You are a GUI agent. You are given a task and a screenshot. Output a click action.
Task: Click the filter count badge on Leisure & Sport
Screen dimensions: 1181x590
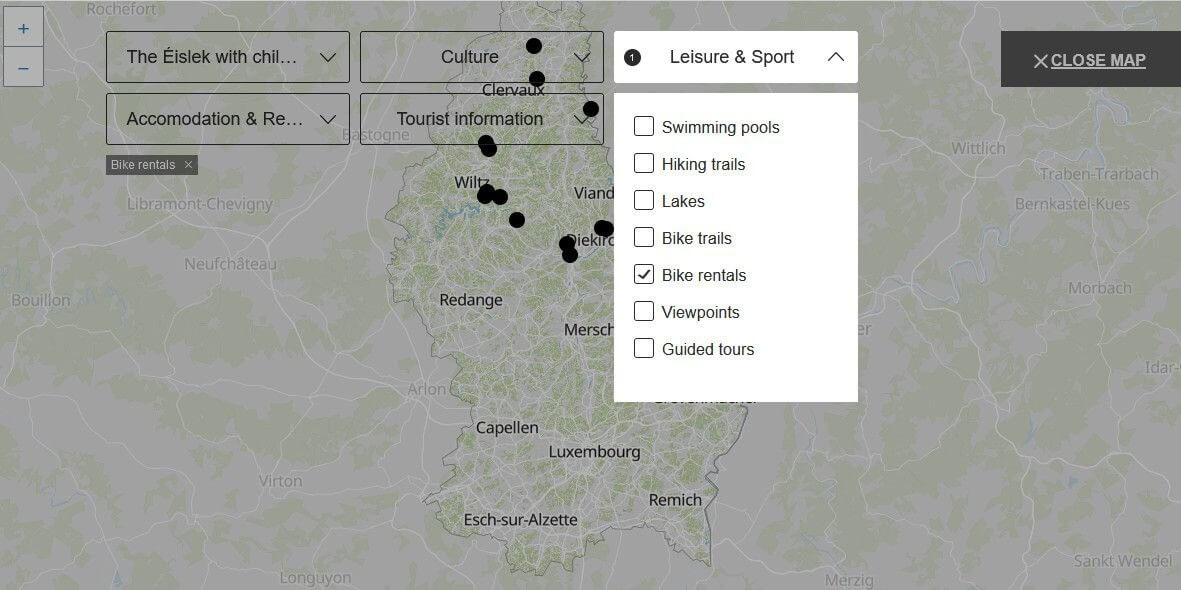tap(632, 57)
